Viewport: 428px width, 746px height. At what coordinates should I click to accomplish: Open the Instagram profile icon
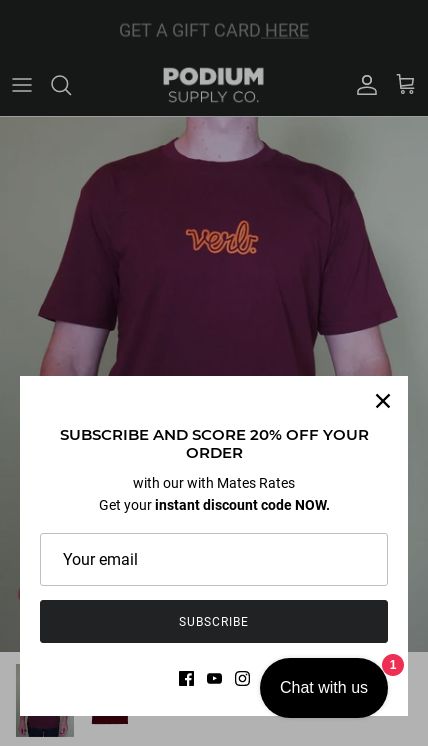tap(243, 678)
